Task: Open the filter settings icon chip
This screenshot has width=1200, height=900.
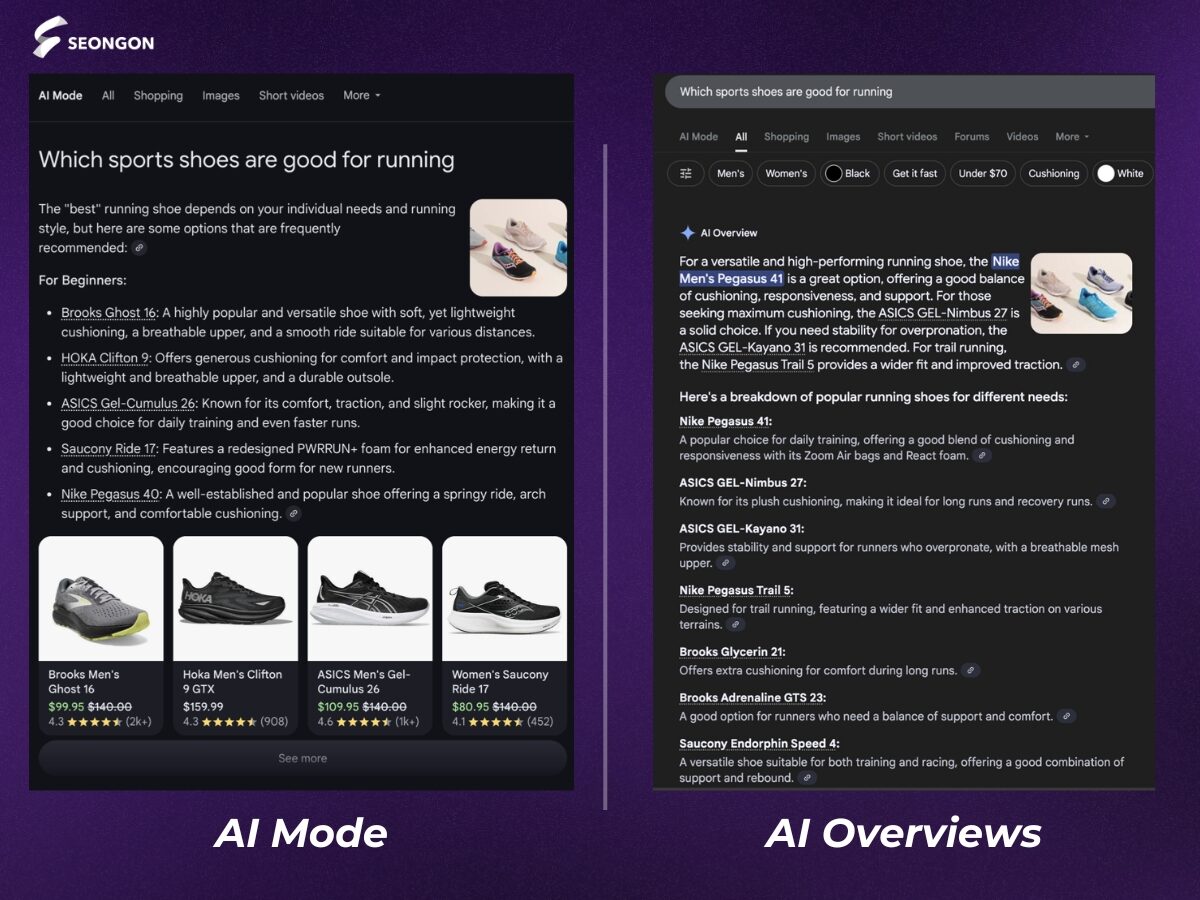Action: [x=686, y=173]
